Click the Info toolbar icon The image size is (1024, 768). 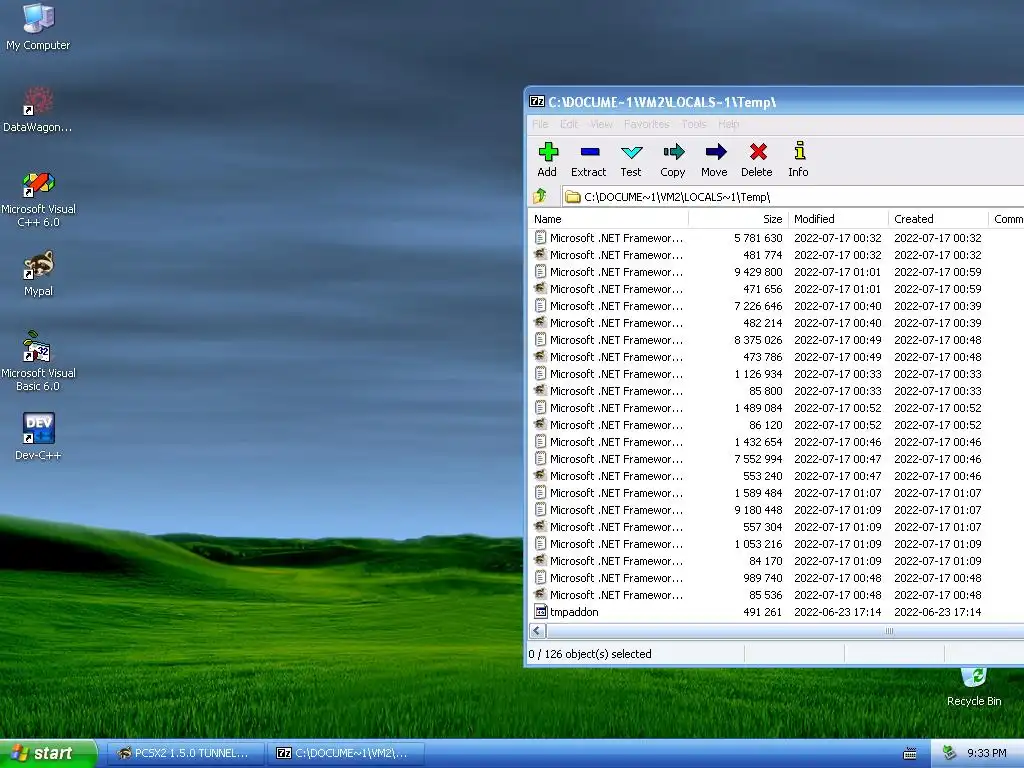pyautogui.click(x=799, y=152)
